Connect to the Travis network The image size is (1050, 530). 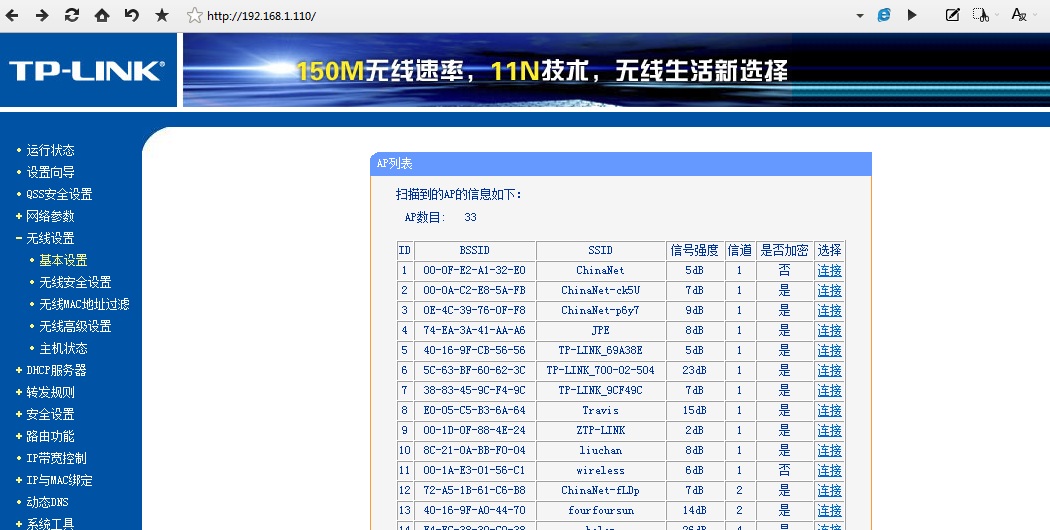829,411
